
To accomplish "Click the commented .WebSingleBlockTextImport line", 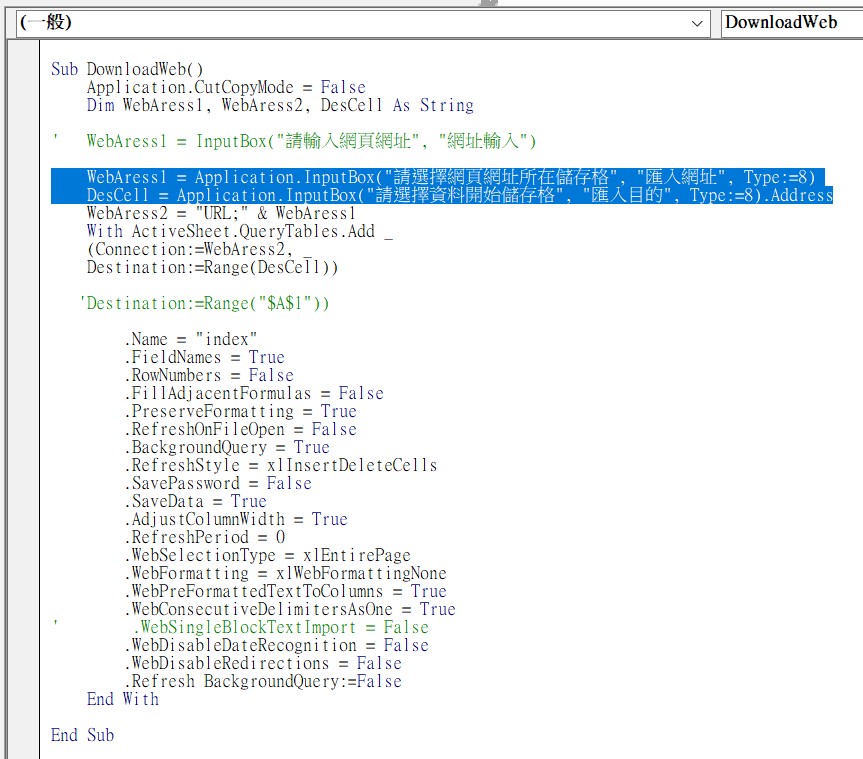I will [x=281, y=627].
